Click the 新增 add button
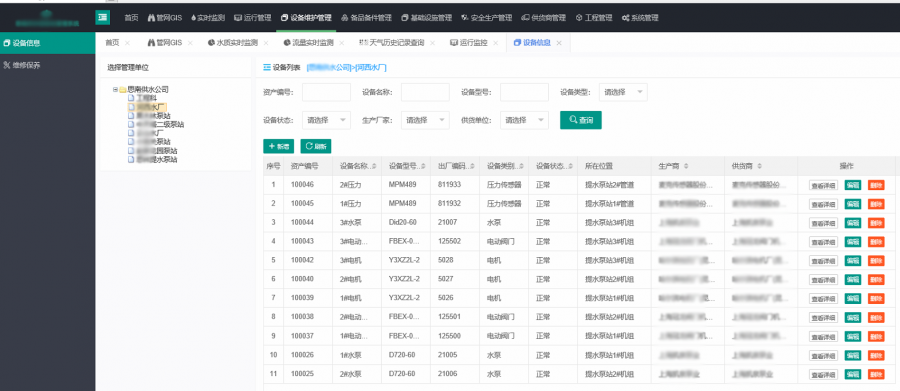900x391 pixels. (278, 146)
